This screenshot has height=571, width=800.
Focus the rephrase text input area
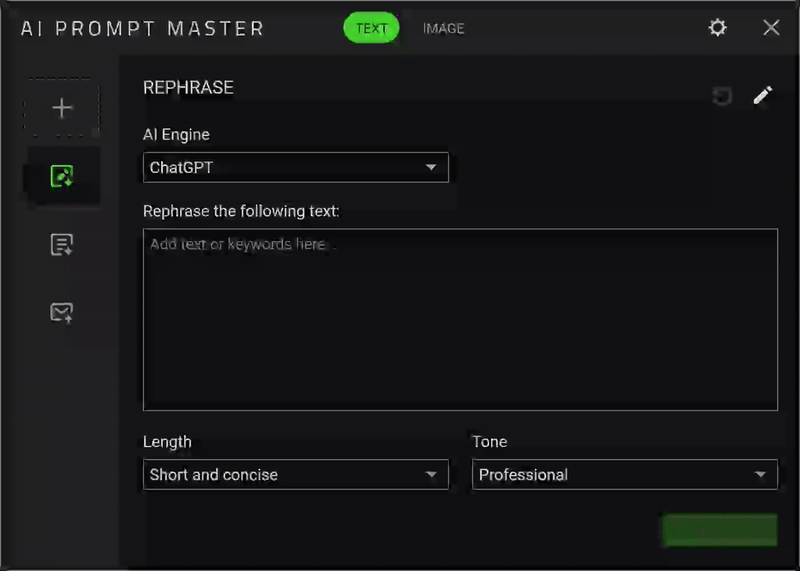pyautogui.click(x=461, y=319)
